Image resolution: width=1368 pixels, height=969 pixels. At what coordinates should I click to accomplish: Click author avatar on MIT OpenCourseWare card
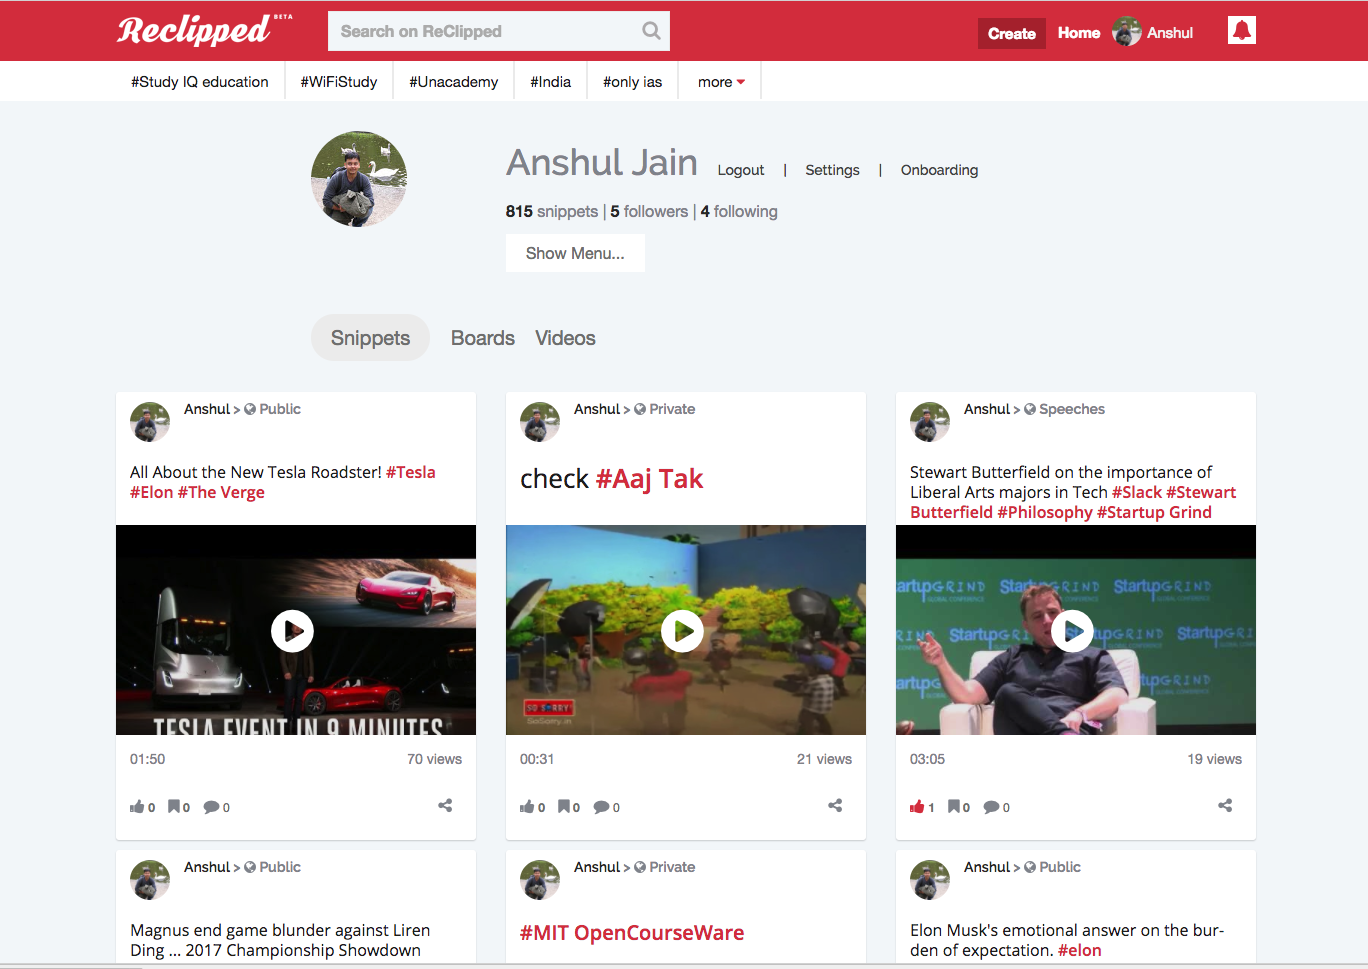pyautogui.click(x=540, y=880)
